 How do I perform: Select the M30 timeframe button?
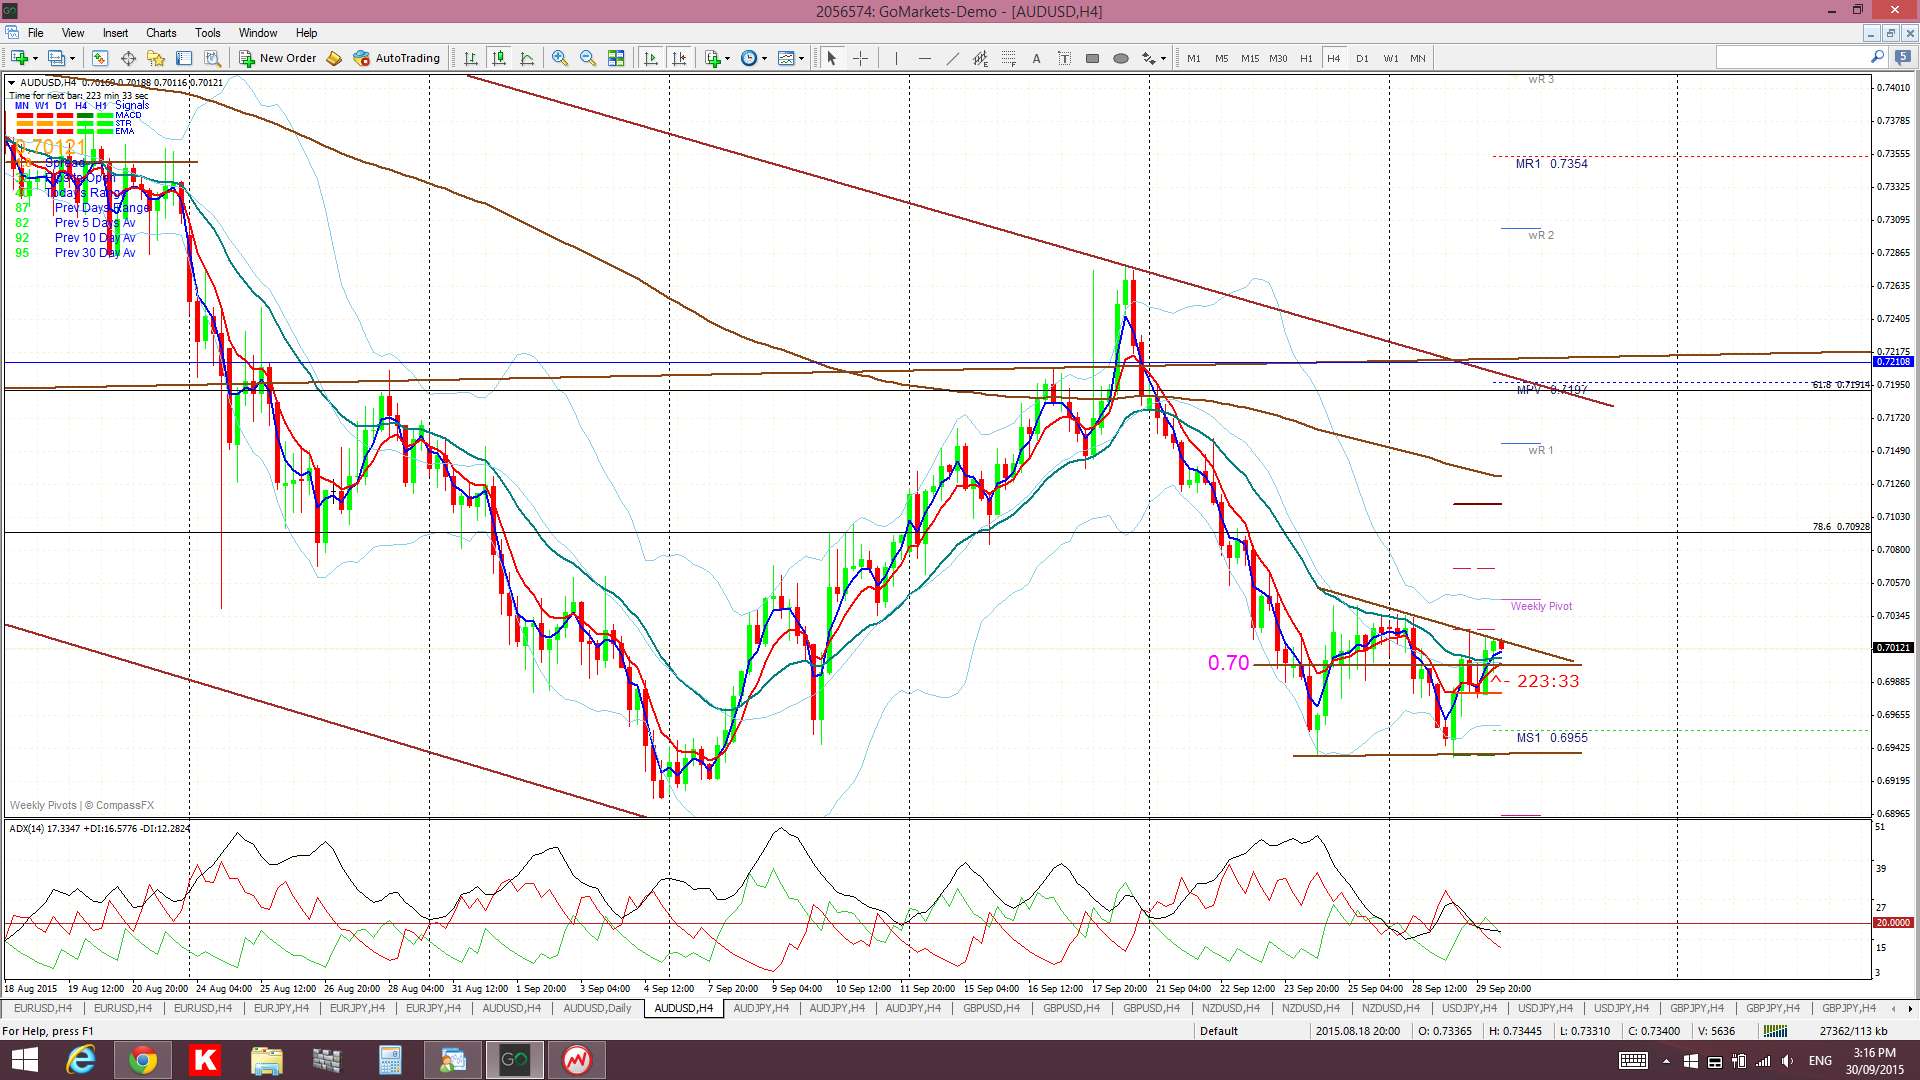[x=1278, y=58]
